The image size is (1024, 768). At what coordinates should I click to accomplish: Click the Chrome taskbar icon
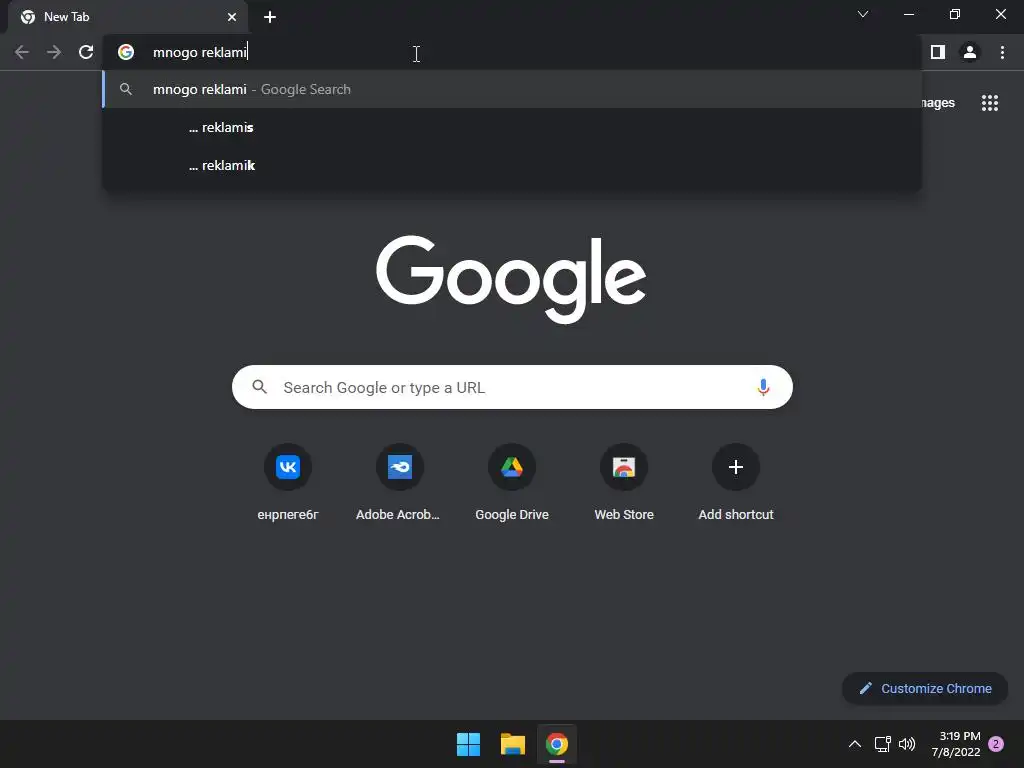click(556, 744)
